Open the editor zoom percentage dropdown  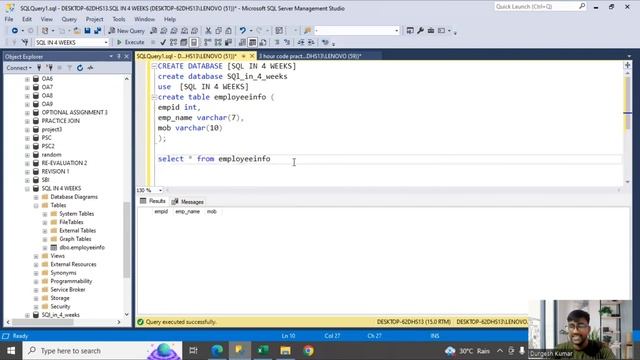point(160,190)
